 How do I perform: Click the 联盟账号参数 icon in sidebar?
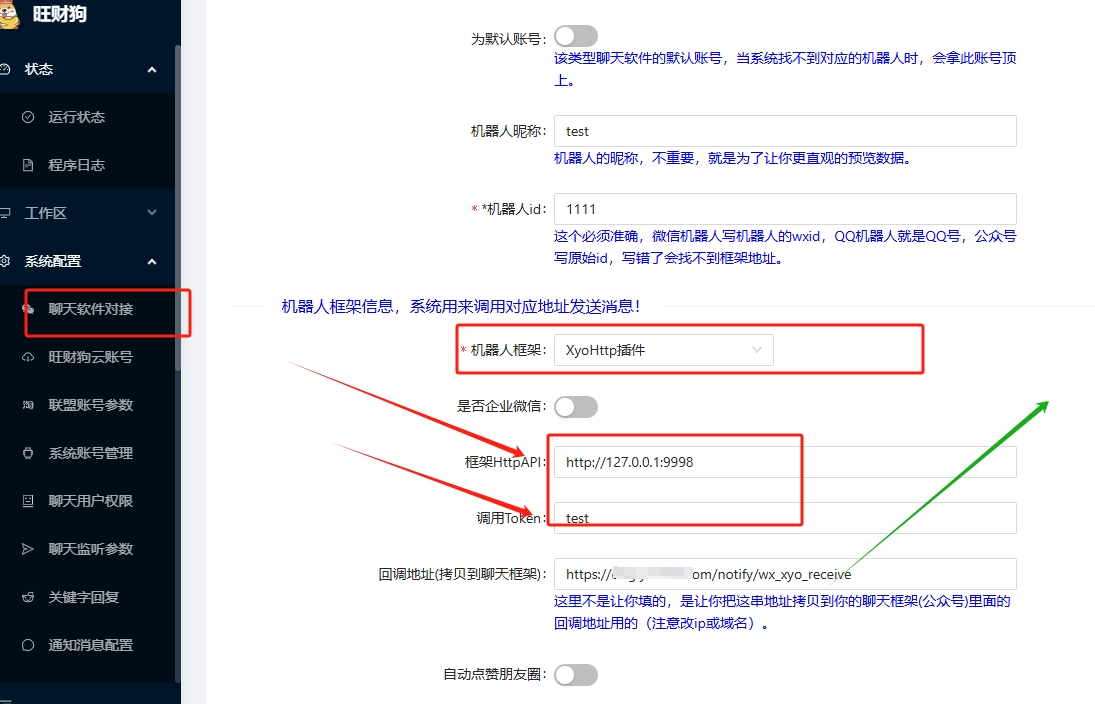click(28, 405)
